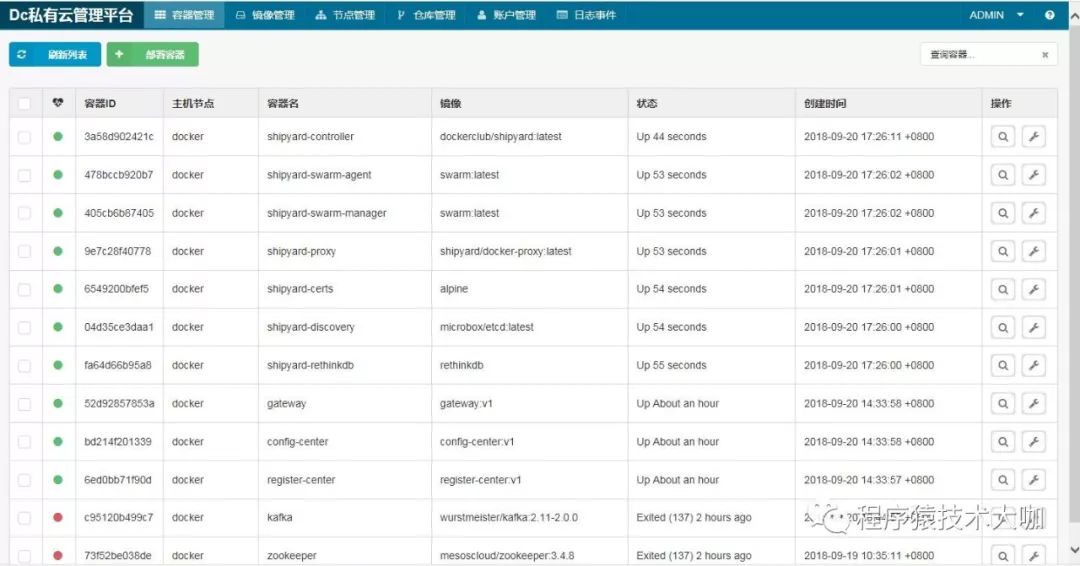Screen dimensions: 1080x566
Task: Check the register-center row checkbox
Action: tap(24, 480)
